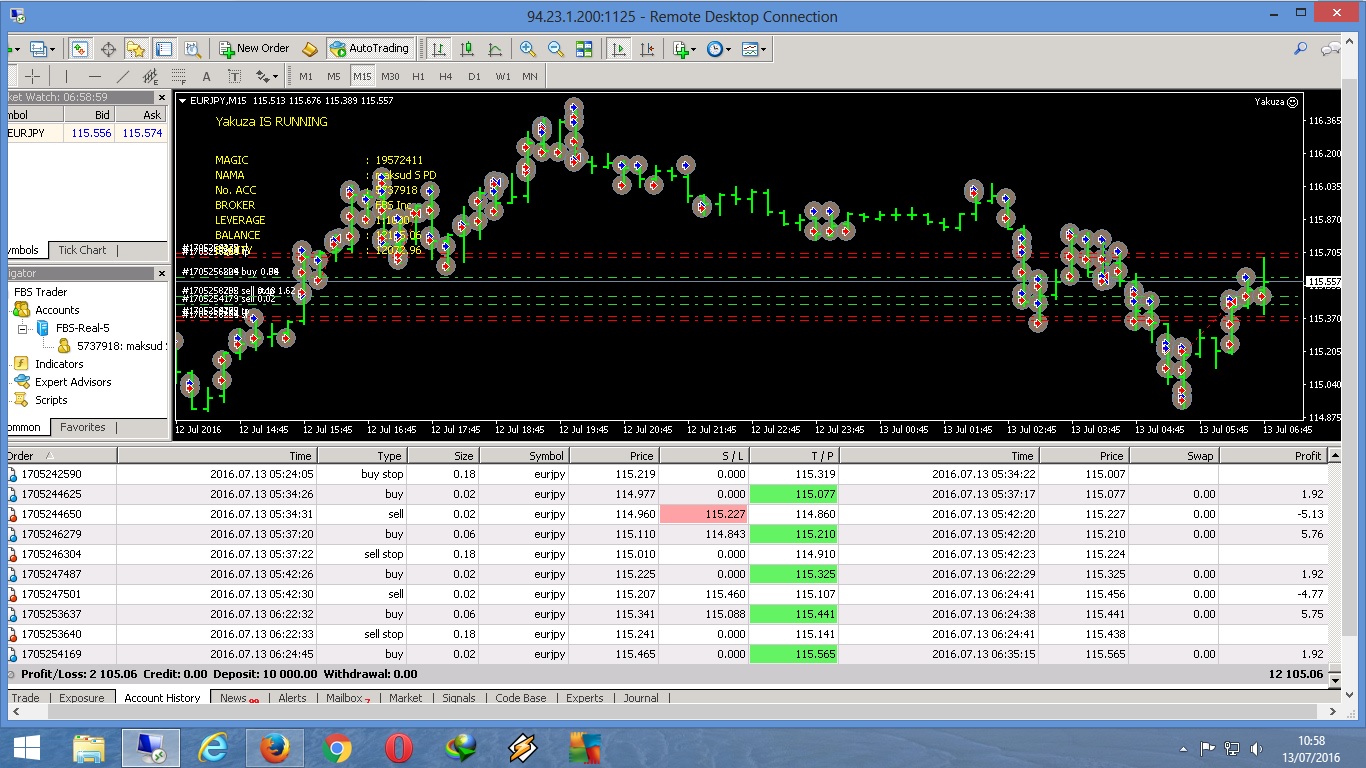Open the Alerts tab
Viewport: 1366px width, 768px height.
(292, 698)
